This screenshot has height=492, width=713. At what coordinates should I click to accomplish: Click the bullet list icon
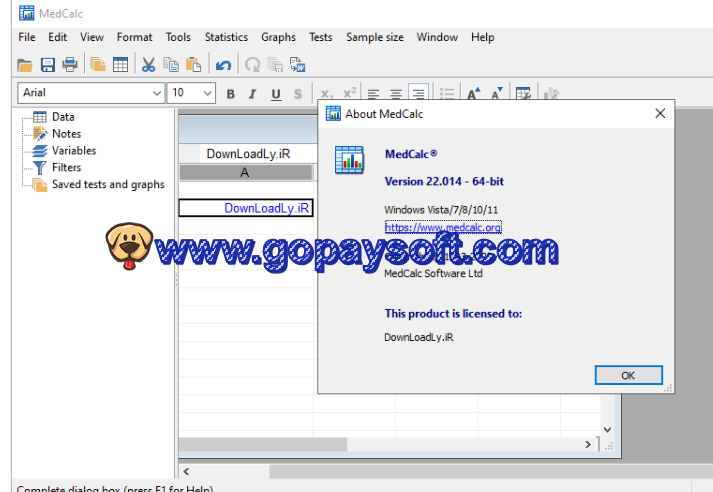pos(447,93)
